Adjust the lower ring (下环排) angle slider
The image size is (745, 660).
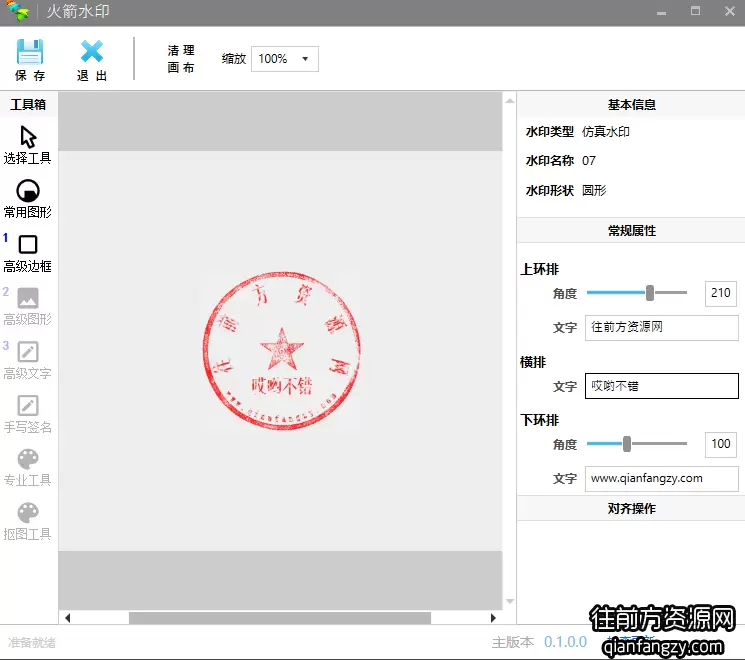click(x=627, y=444)
